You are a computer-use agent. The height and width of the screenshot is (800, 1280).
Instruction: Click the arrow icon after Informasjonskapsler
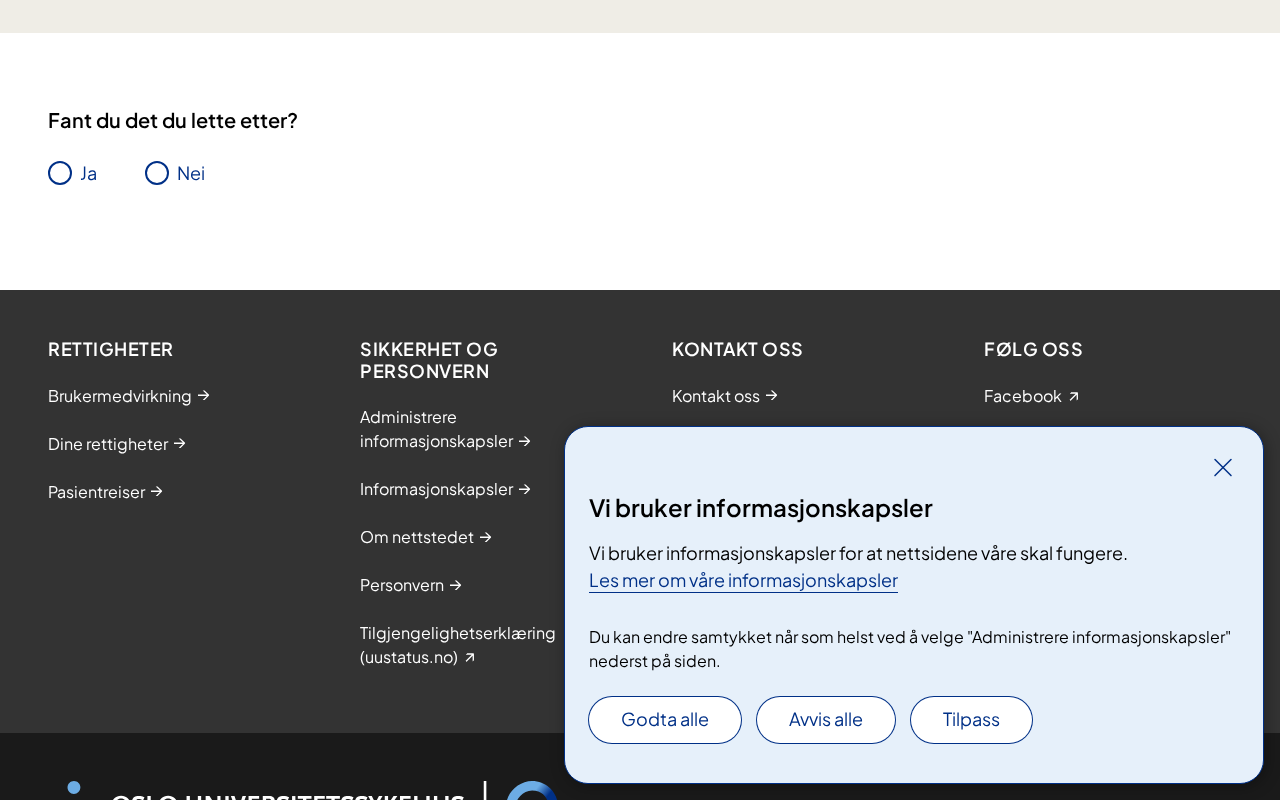tap(524, 489)
